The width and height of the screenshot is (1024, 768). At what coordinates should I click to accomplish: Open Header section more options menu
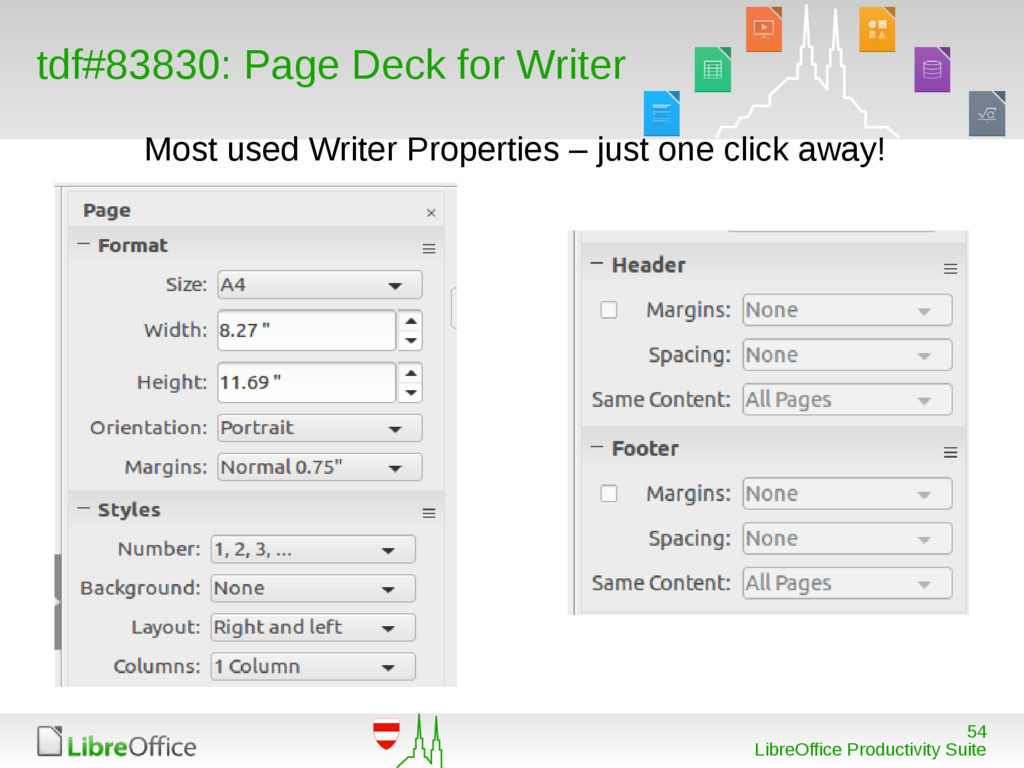coord(950,269)
